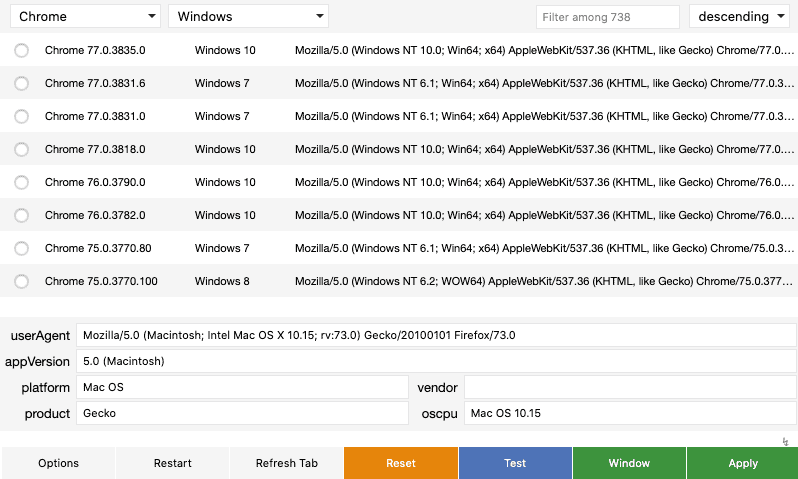The image size is (798, 479).
Task: Click the oscpu input field
Action: pos(630,413)
